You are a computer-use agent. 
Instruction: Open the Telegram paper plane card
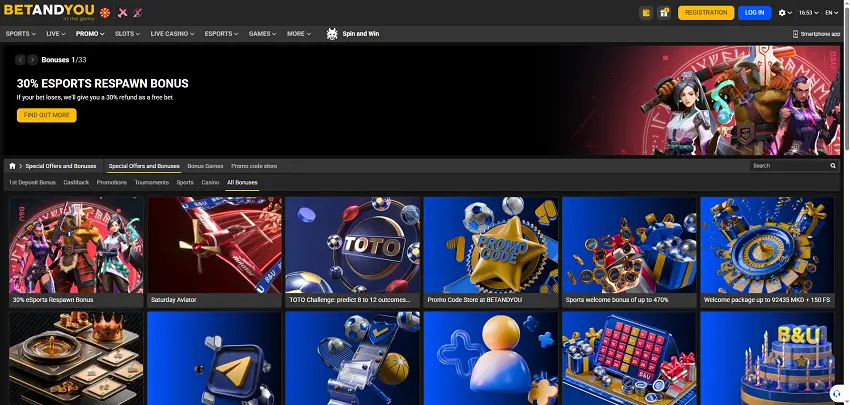[215, 358]
